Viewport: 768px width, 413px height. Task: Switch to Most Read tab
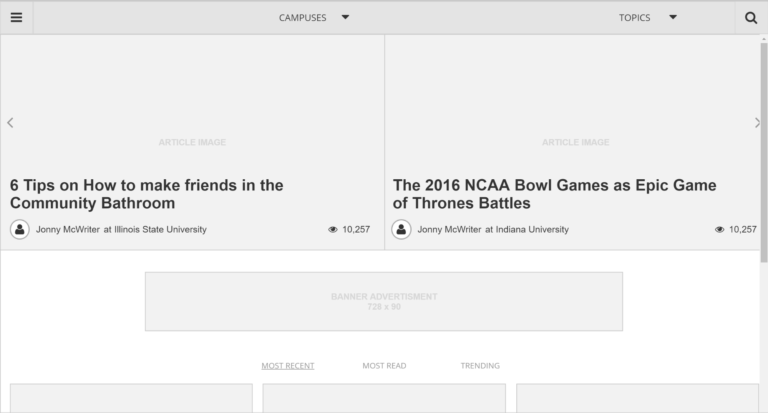click(384, 366)
